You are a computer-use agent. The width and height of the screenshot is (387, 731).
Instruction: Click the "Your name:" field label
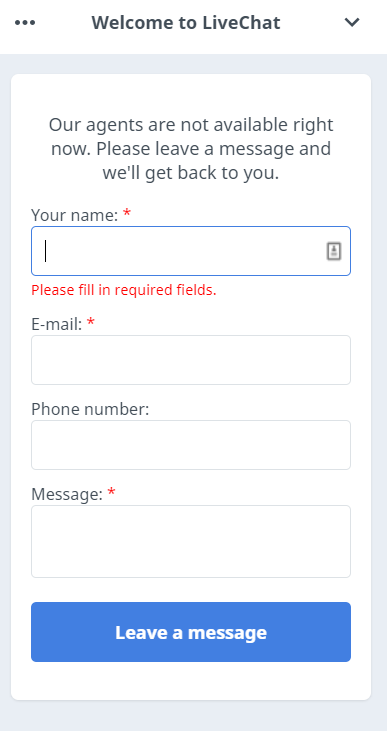[x=75, y=215]
